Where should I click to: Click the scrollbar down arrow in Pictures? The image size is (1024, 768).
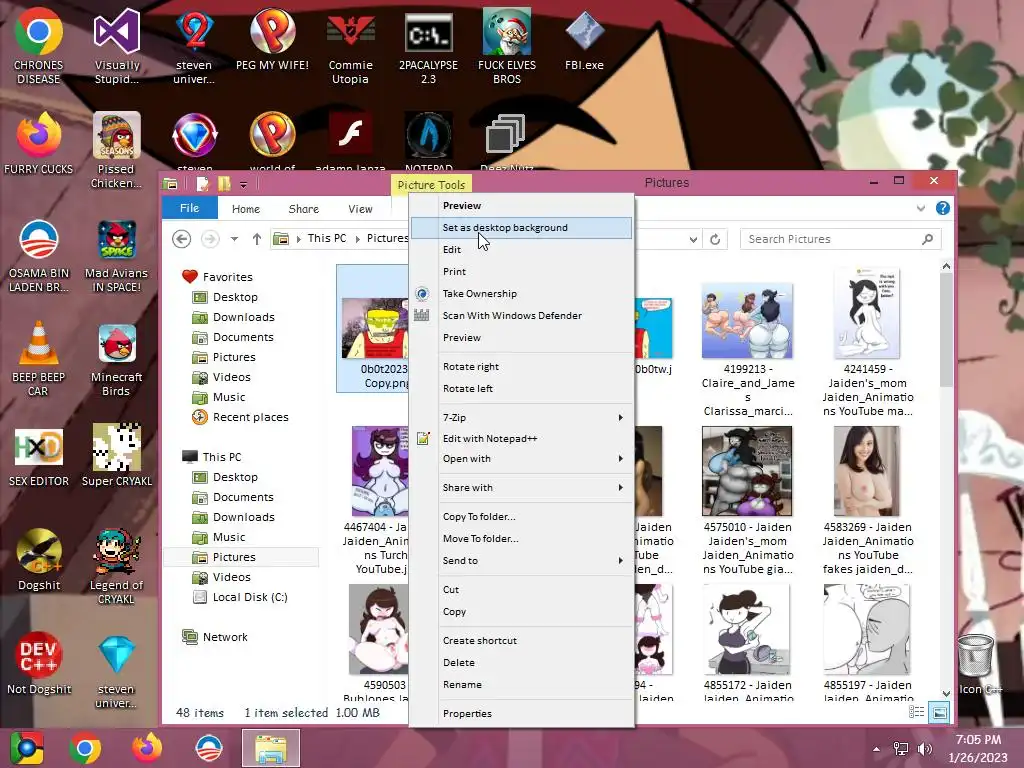[946, 693]
